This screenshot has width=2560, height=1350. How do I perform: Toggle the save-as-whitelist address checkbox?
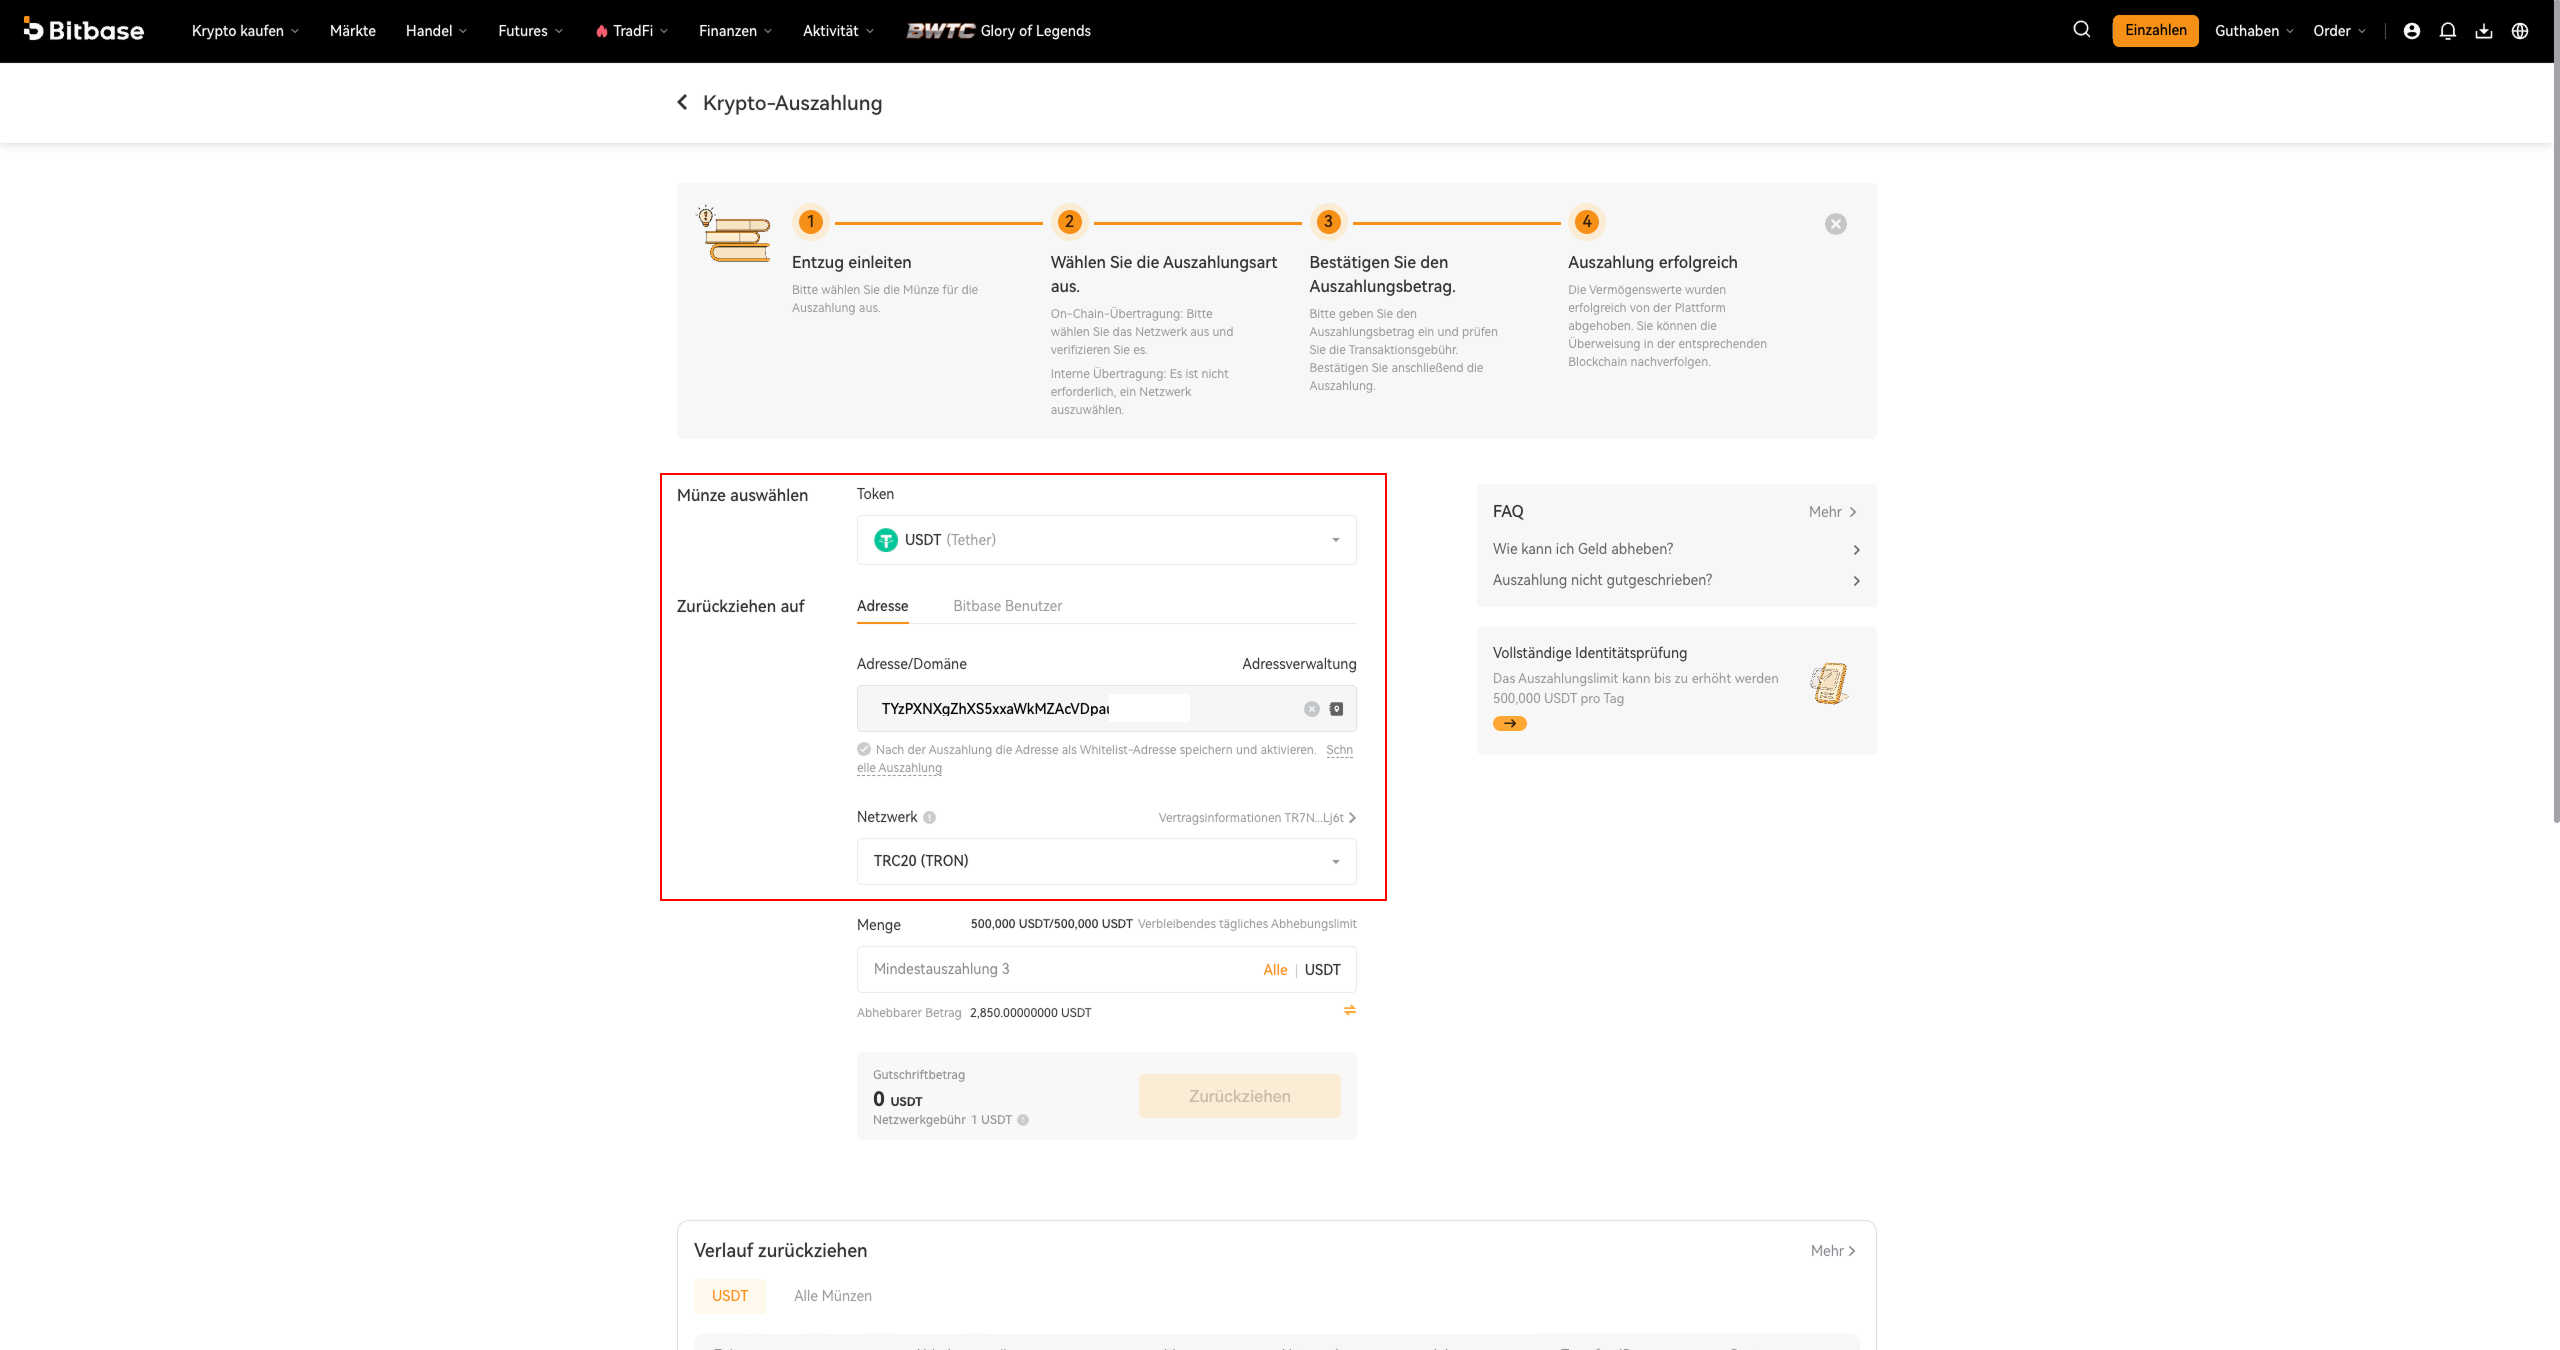(864, 749)
